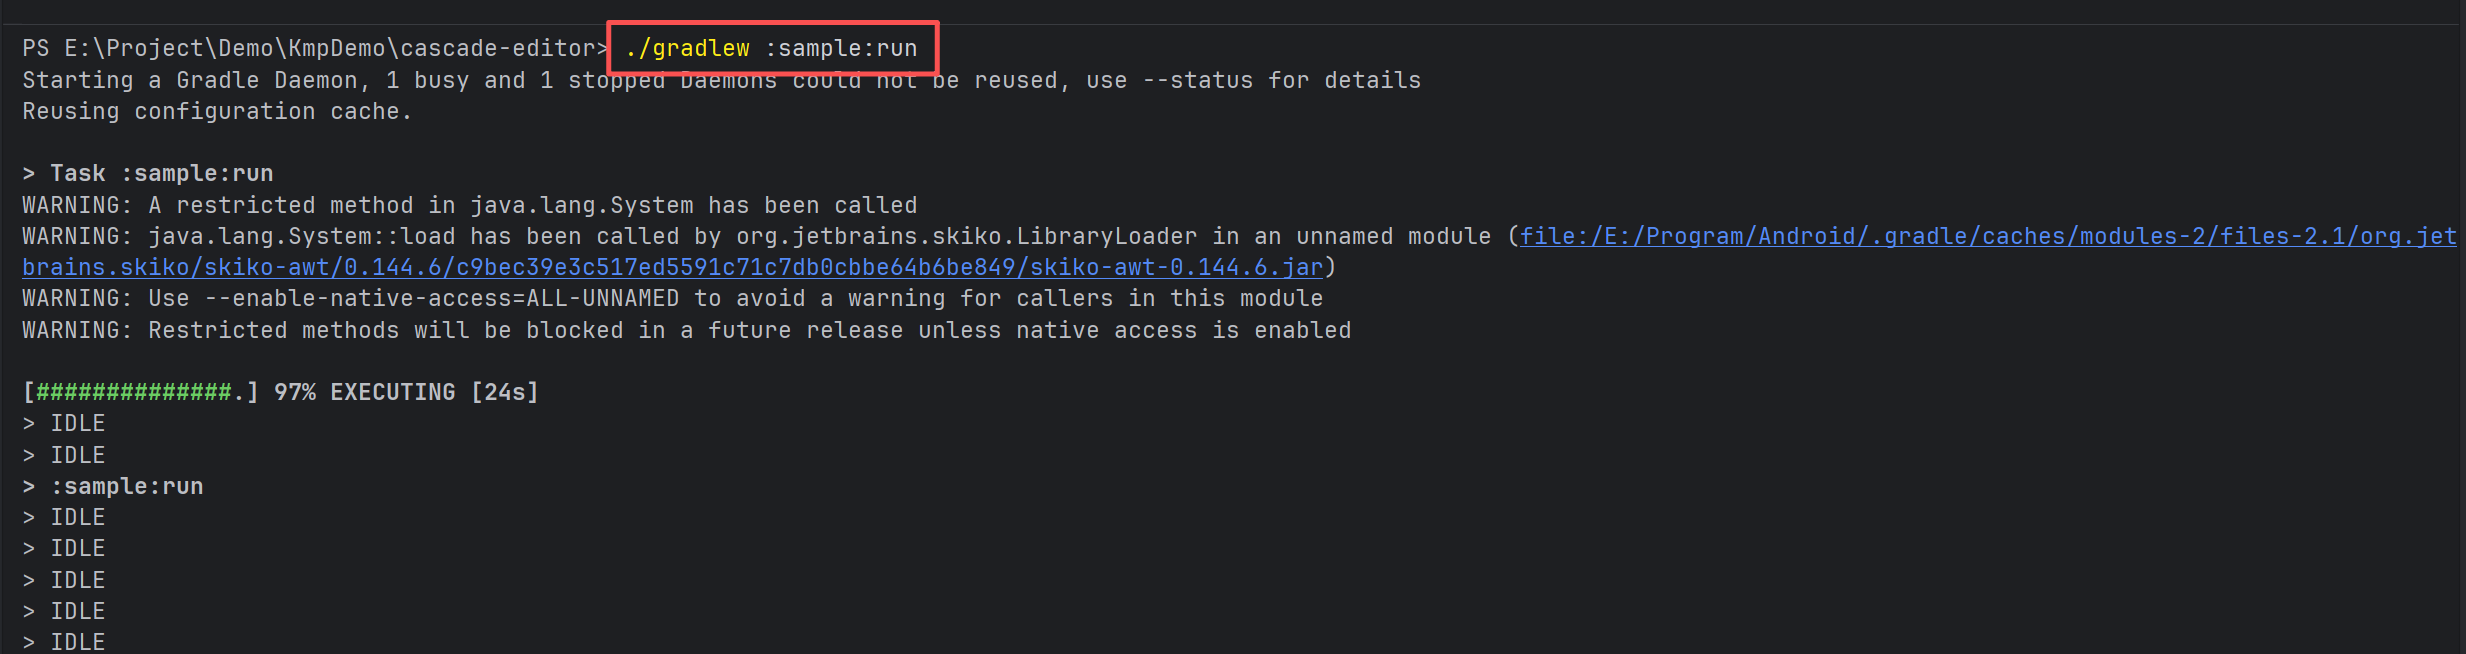This screenshot has width=2466, height=654.
Task: Click the 'Starting a Gradle Daemon' line
Action: coord(721,80)
